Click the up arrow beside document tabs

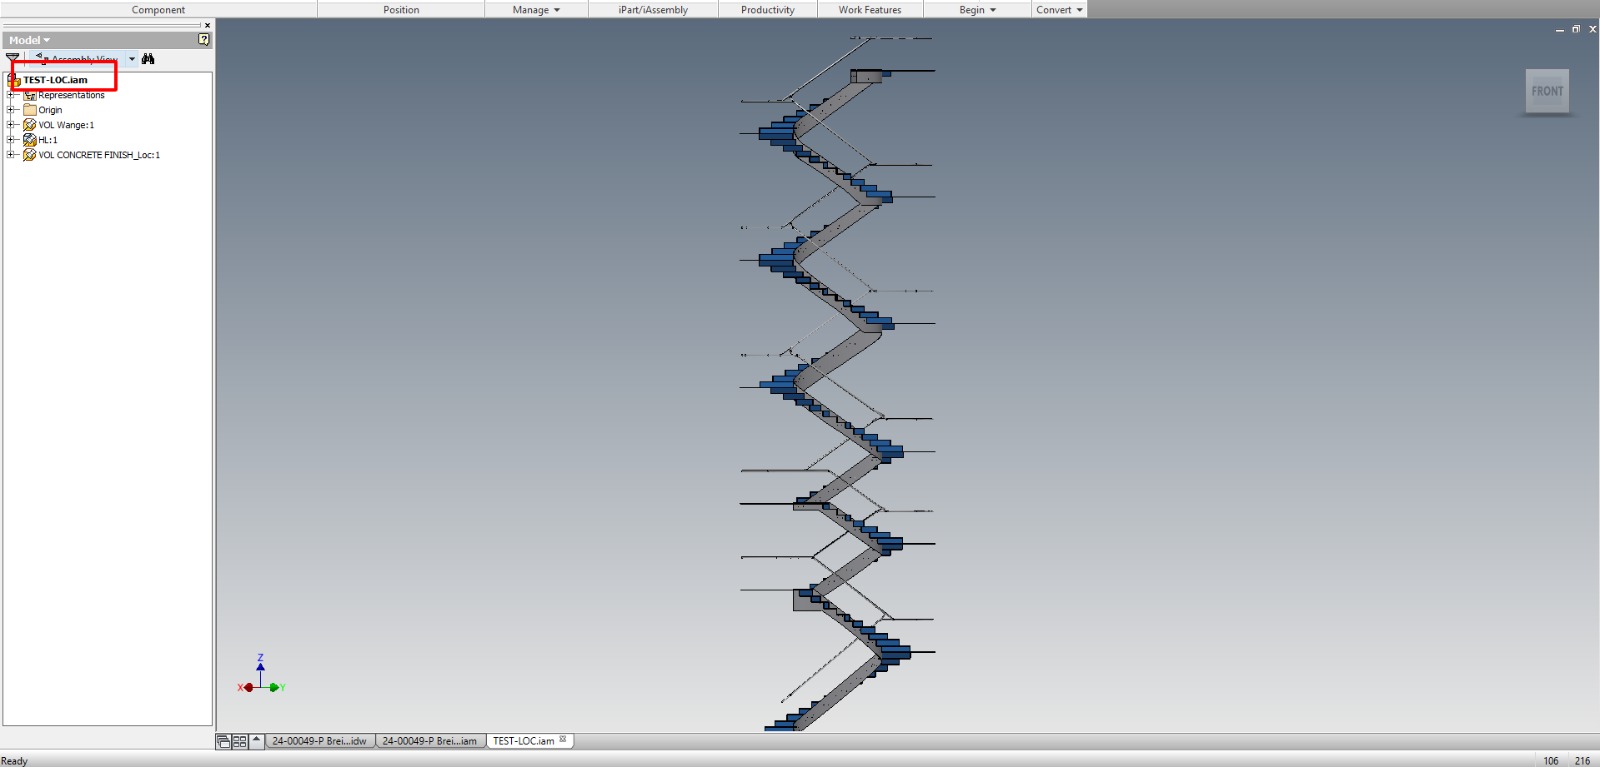(257, 740)
